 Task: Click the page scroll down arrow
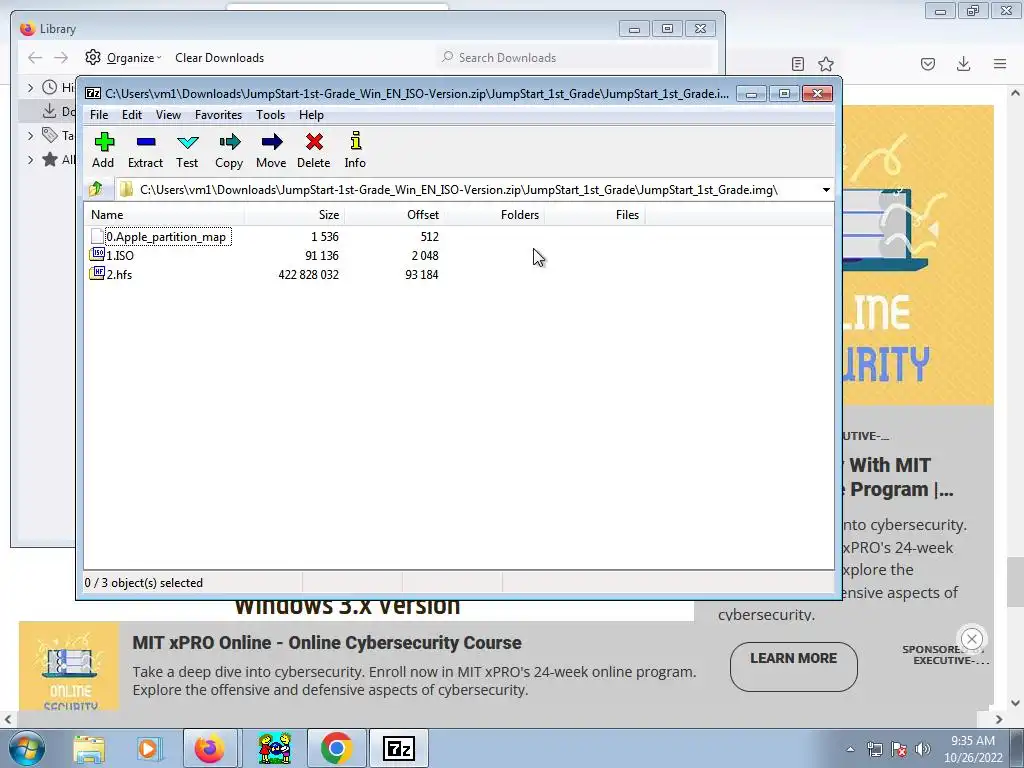coord(1015,703)
